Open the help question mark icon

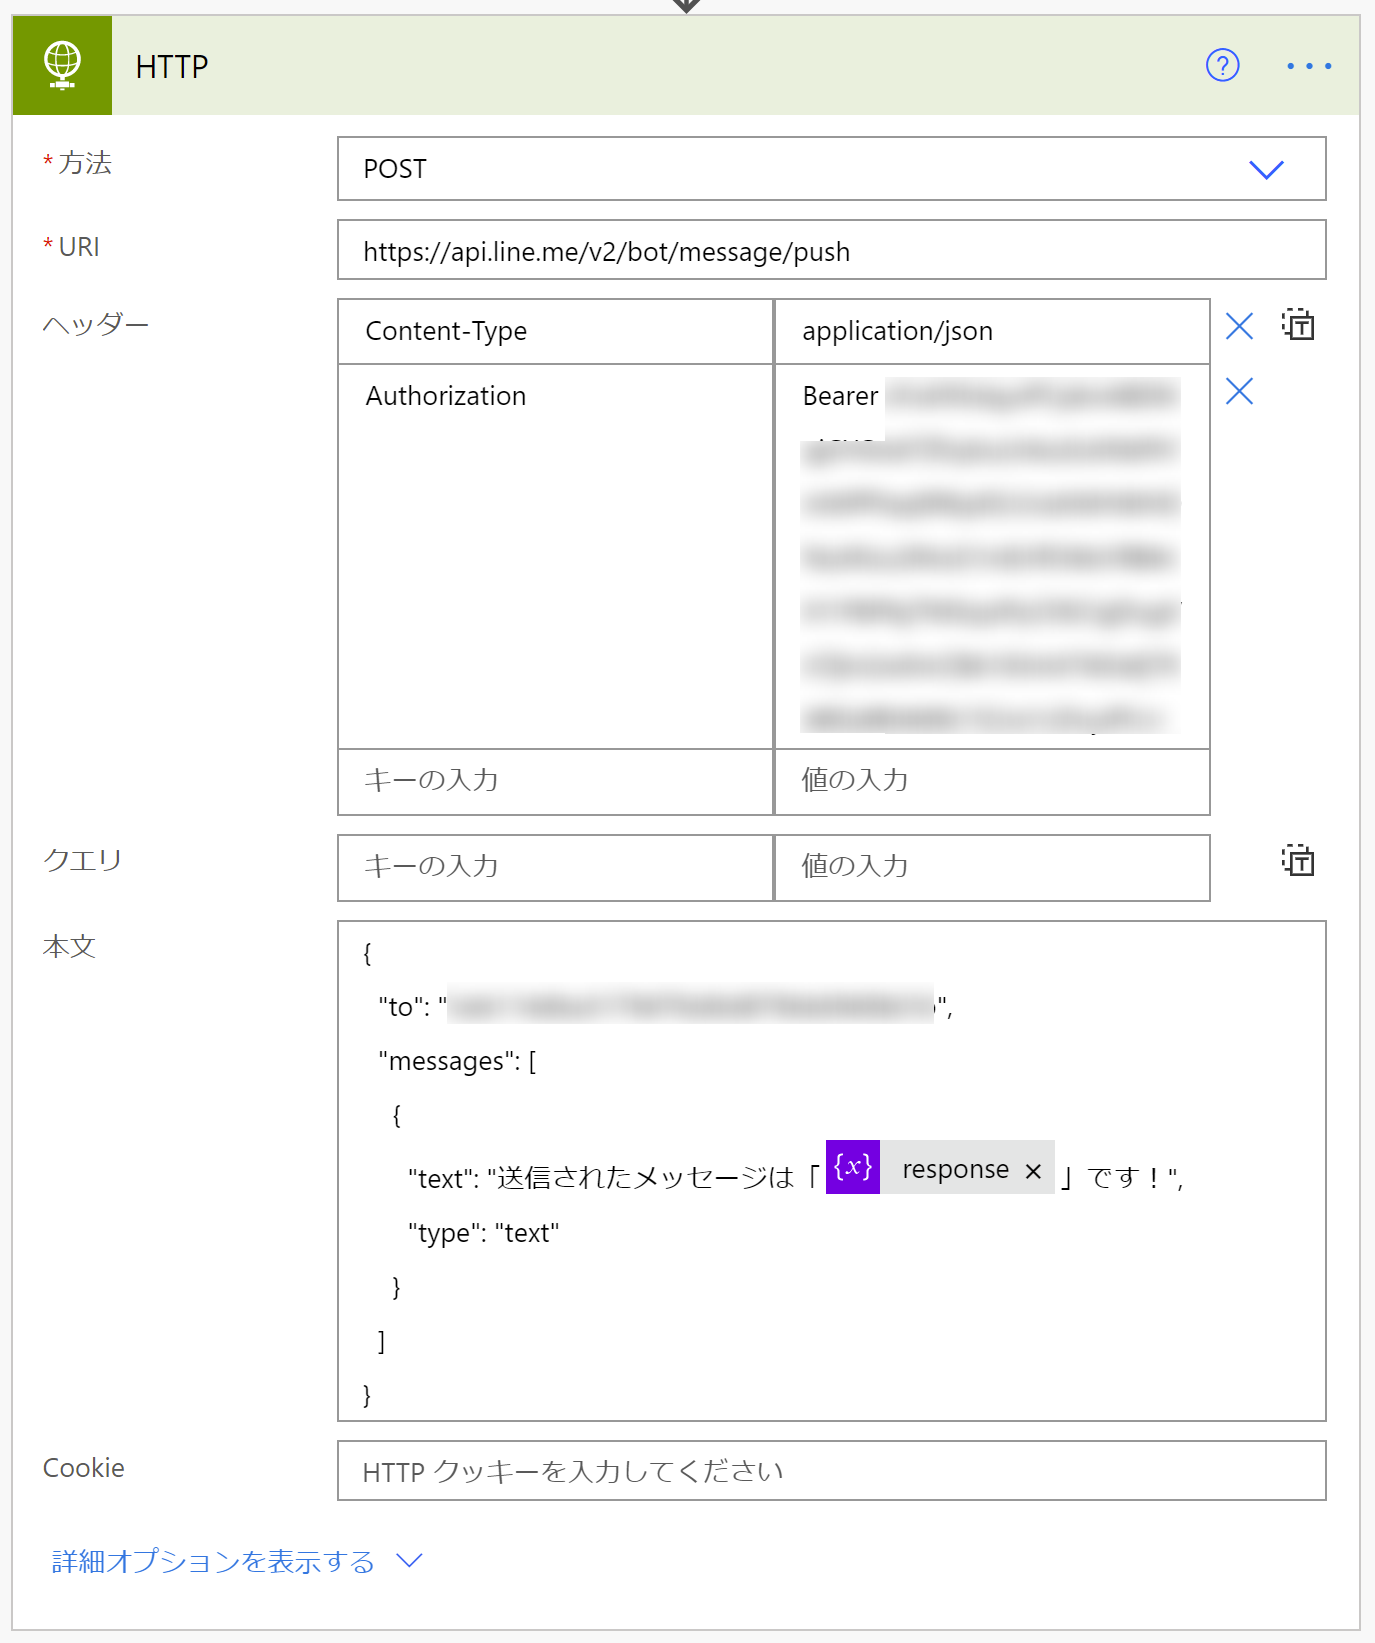(x=1222, y=66)
